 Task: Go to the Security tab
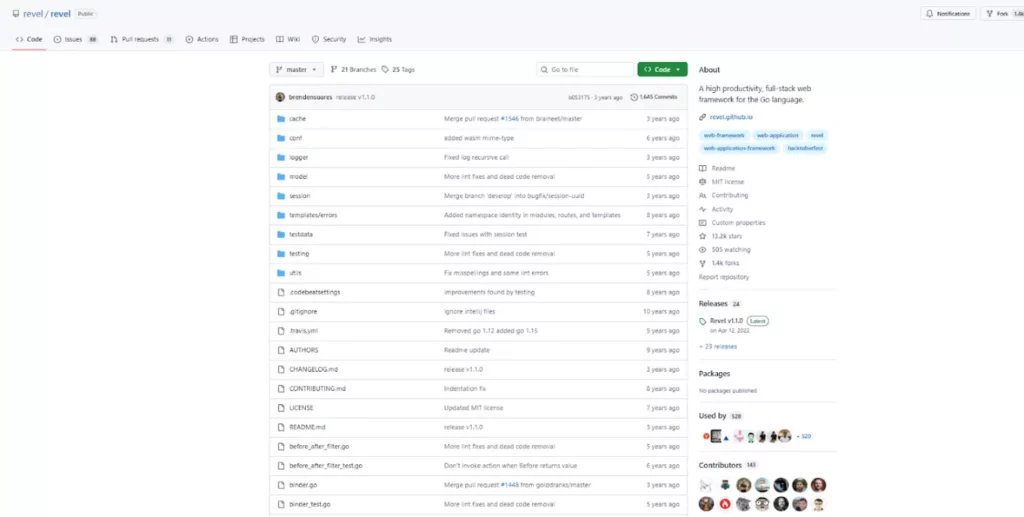click(x=329, y=39)
